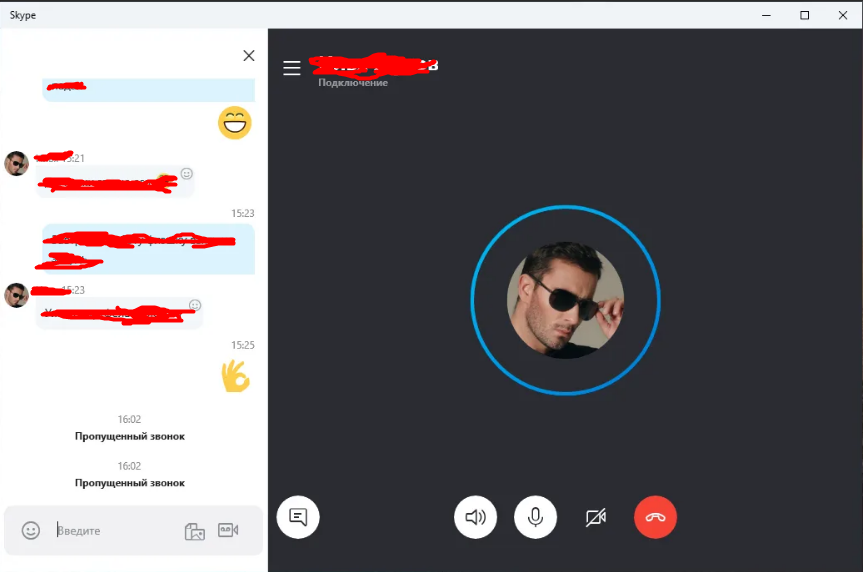The width and height of the screenshot is (863, 572).
Task: Click the second 'Пропущенный звонок' entry
Action: click(x=130, y=483)
